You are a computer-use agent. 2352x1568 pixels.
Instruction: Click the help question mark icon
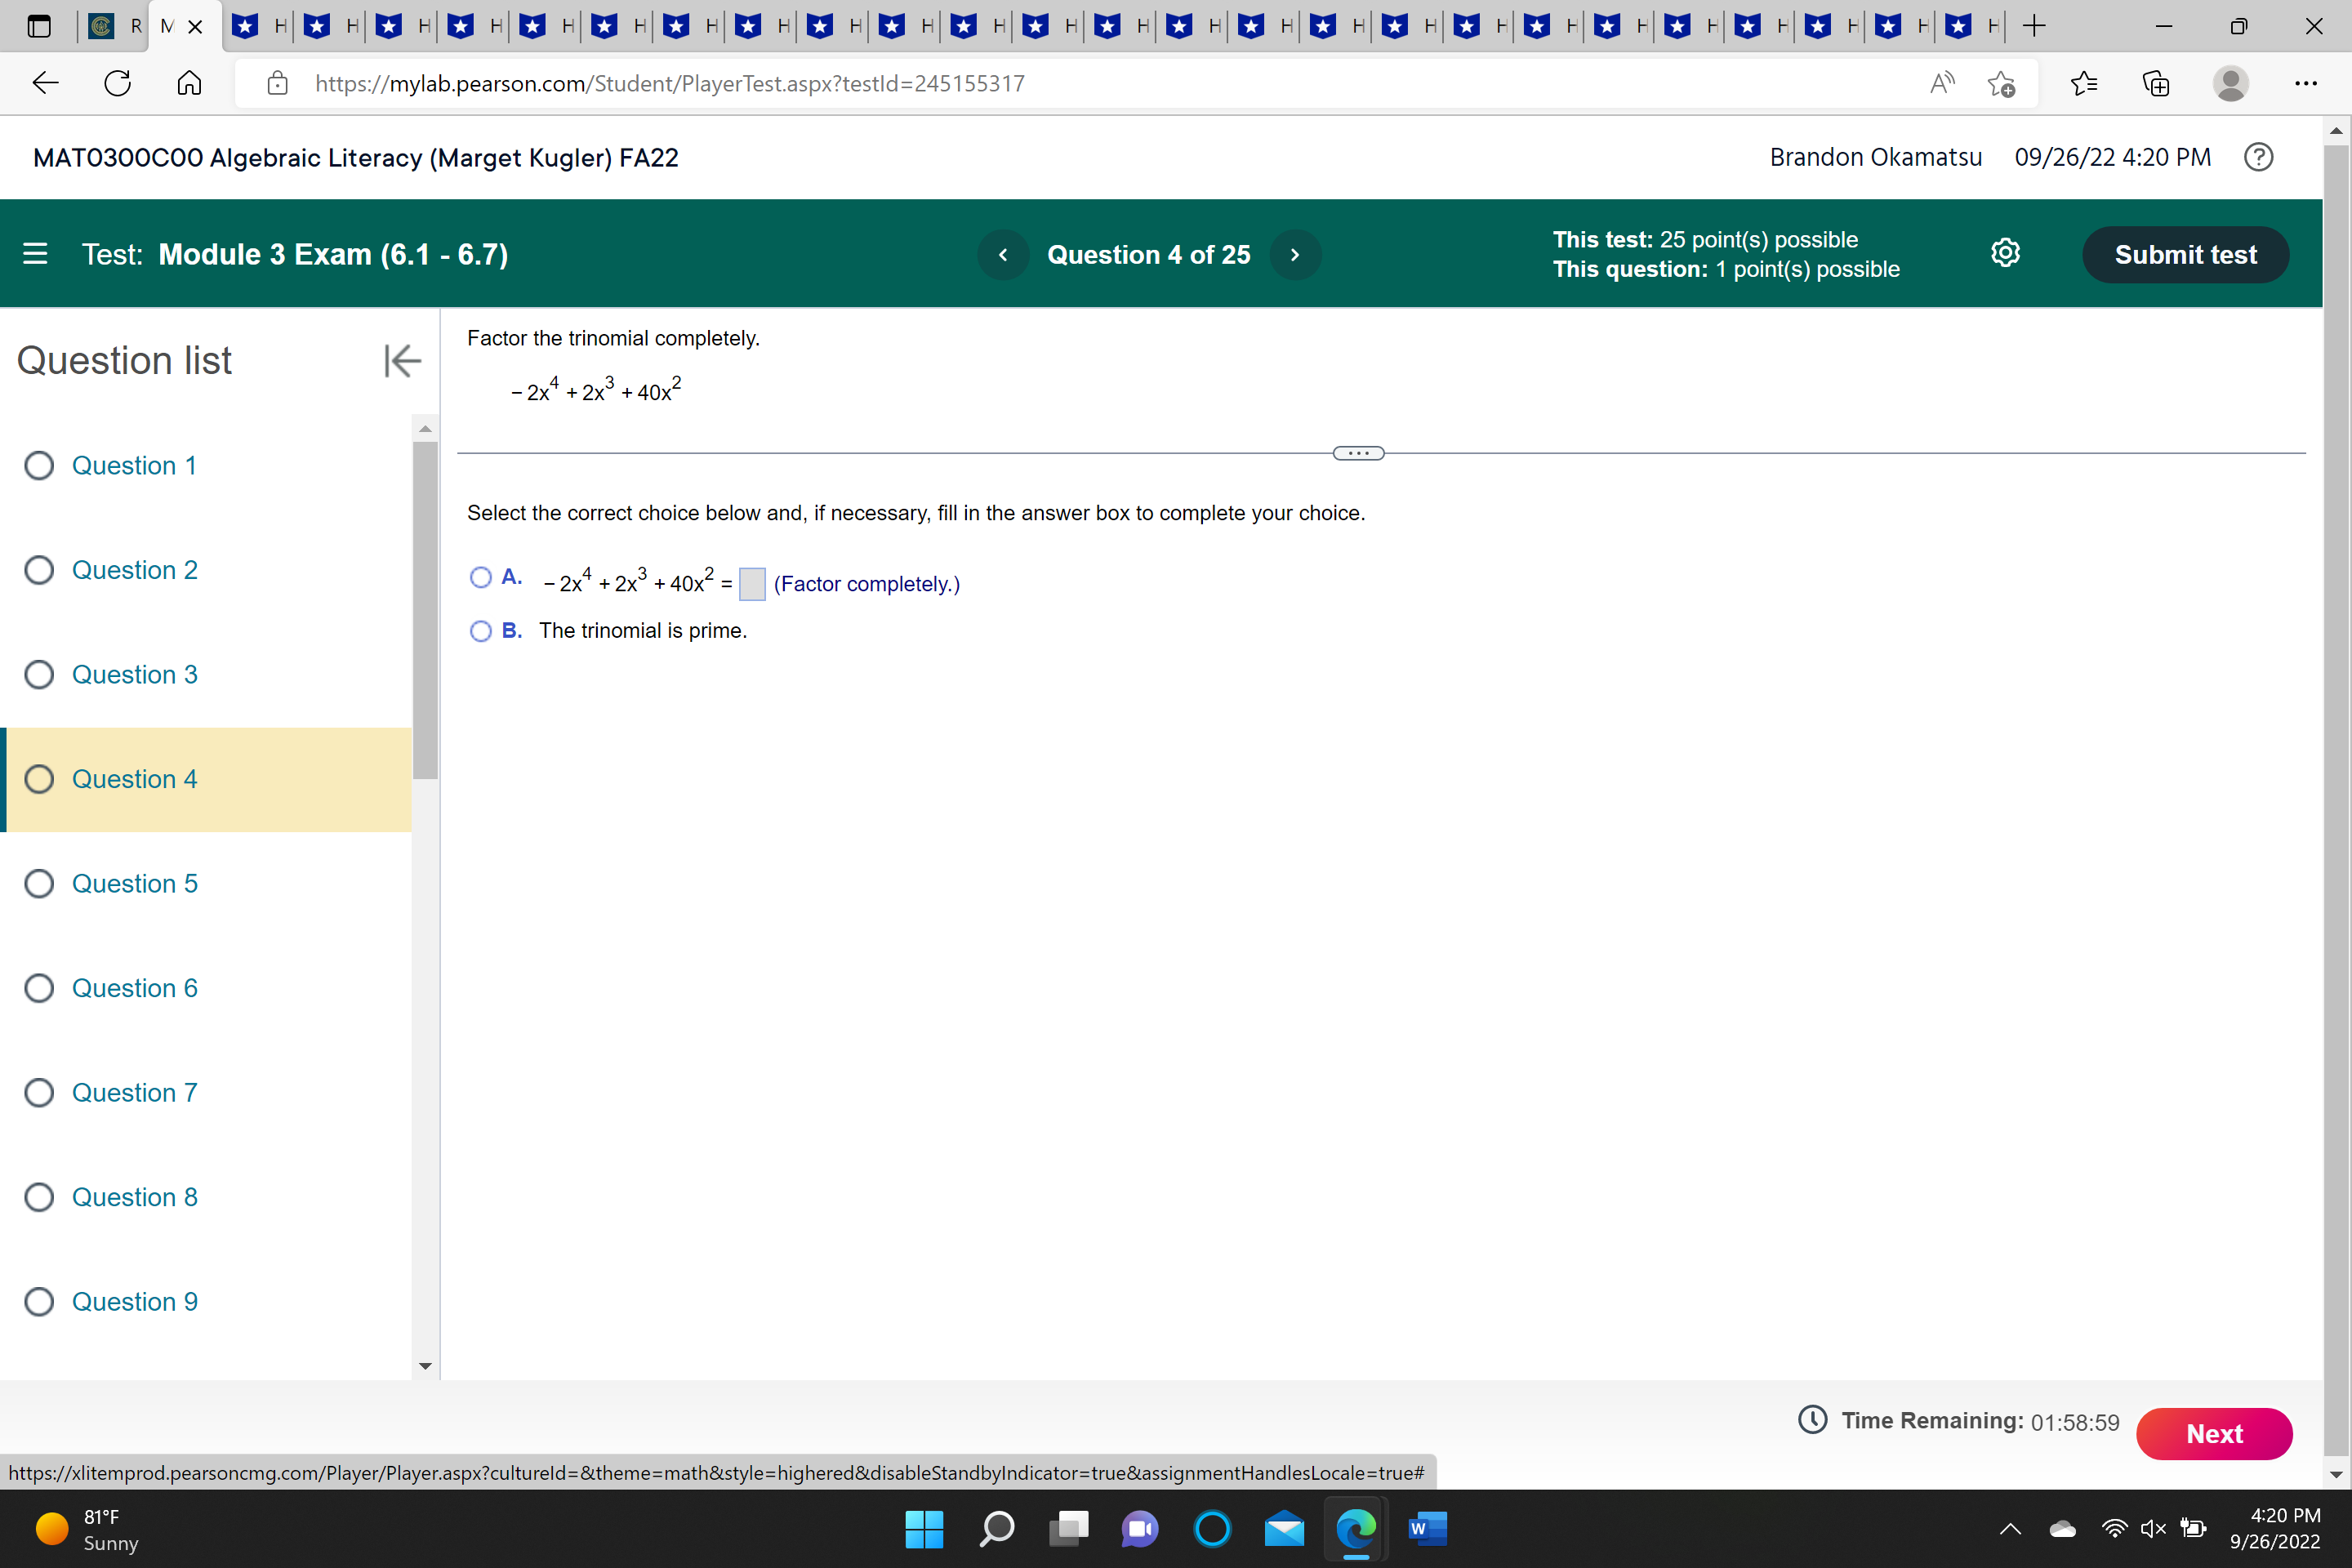tap(2258, 157)
